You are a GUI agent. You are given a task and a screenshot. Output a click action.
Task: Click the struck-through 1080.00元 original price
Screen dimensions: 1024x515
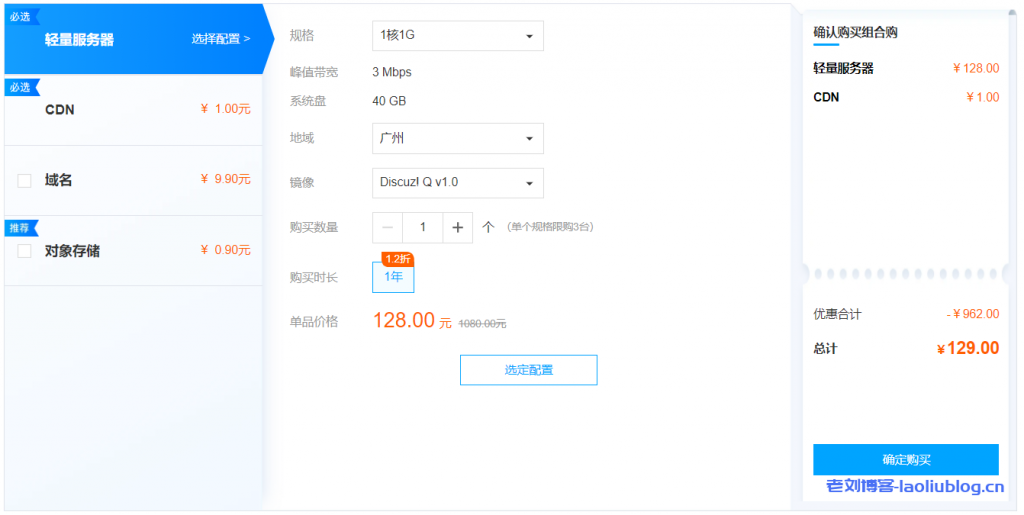coord(482,324)
